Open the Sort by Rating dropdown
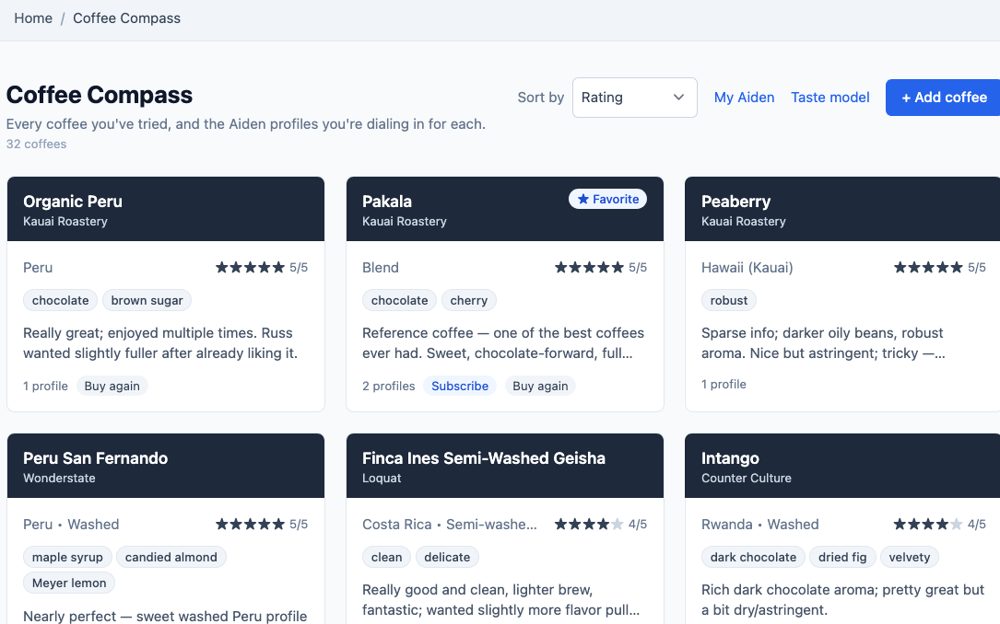Image resolution: width=1000 pixels, height=624 pixels. pyautogui.click(x=635, y=98)
